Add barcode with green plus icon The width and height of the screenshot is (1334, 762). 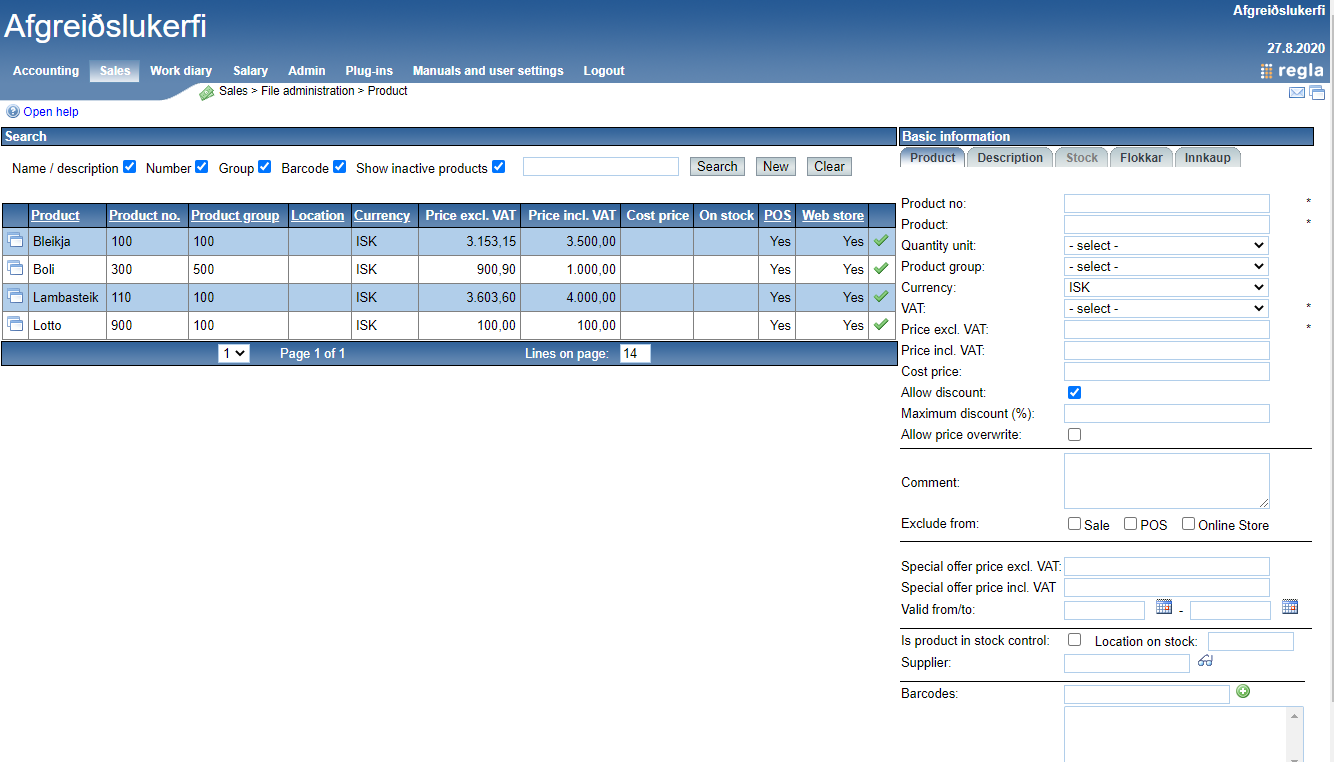(1243, 691)
